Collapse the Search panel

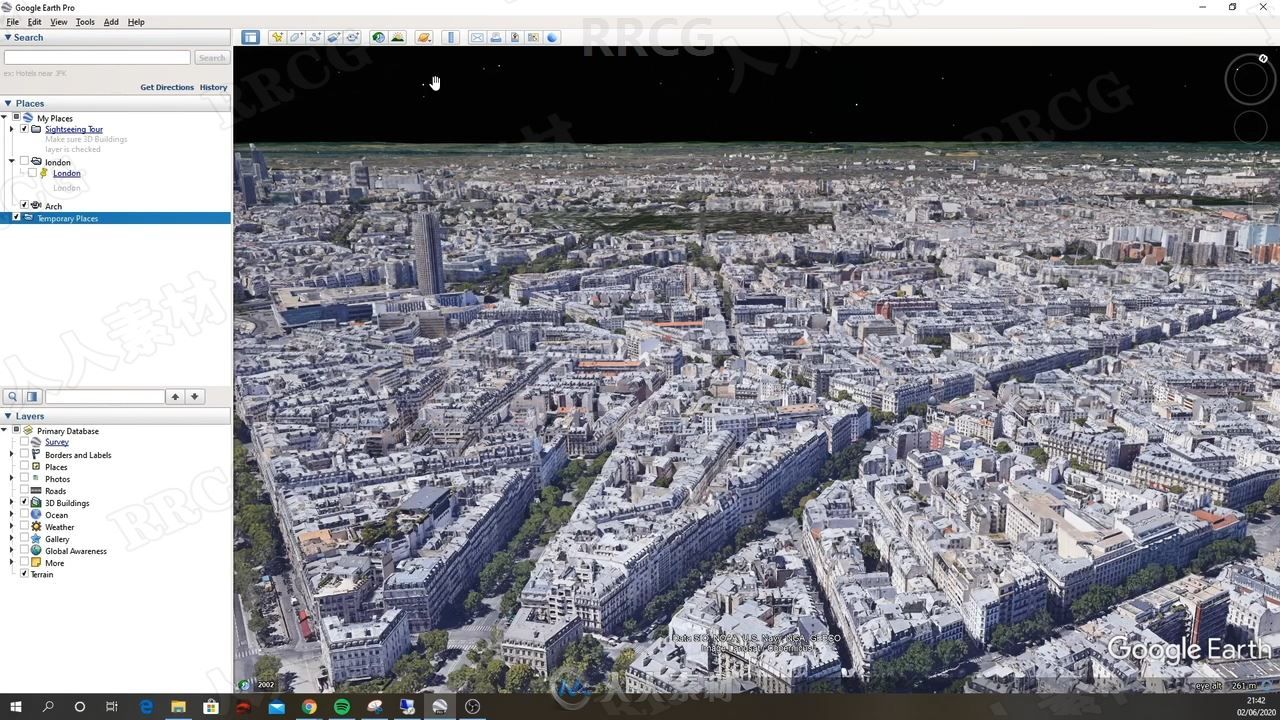click(8, 37)
